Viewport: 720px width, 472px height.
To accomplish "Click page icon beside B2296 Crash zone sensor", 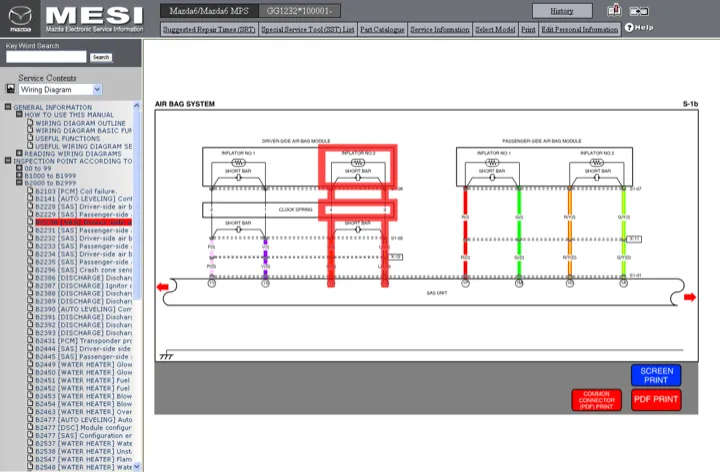I will pyautogui.click(x=30, y=270).
